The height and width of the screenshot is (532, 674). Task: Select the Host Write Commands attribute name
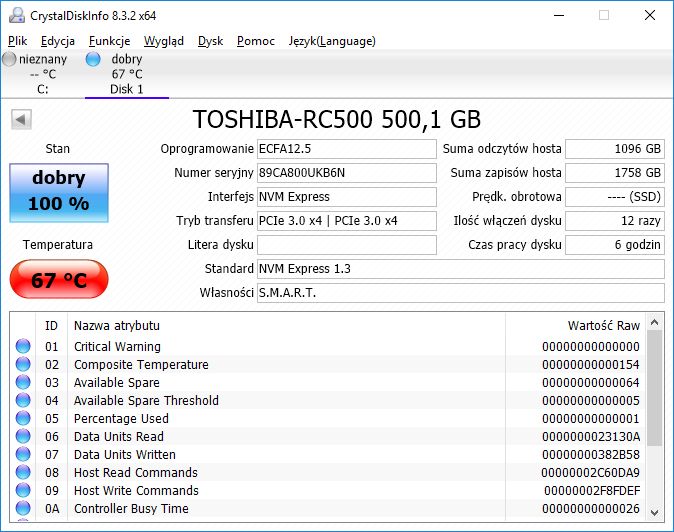click(136, 491)
